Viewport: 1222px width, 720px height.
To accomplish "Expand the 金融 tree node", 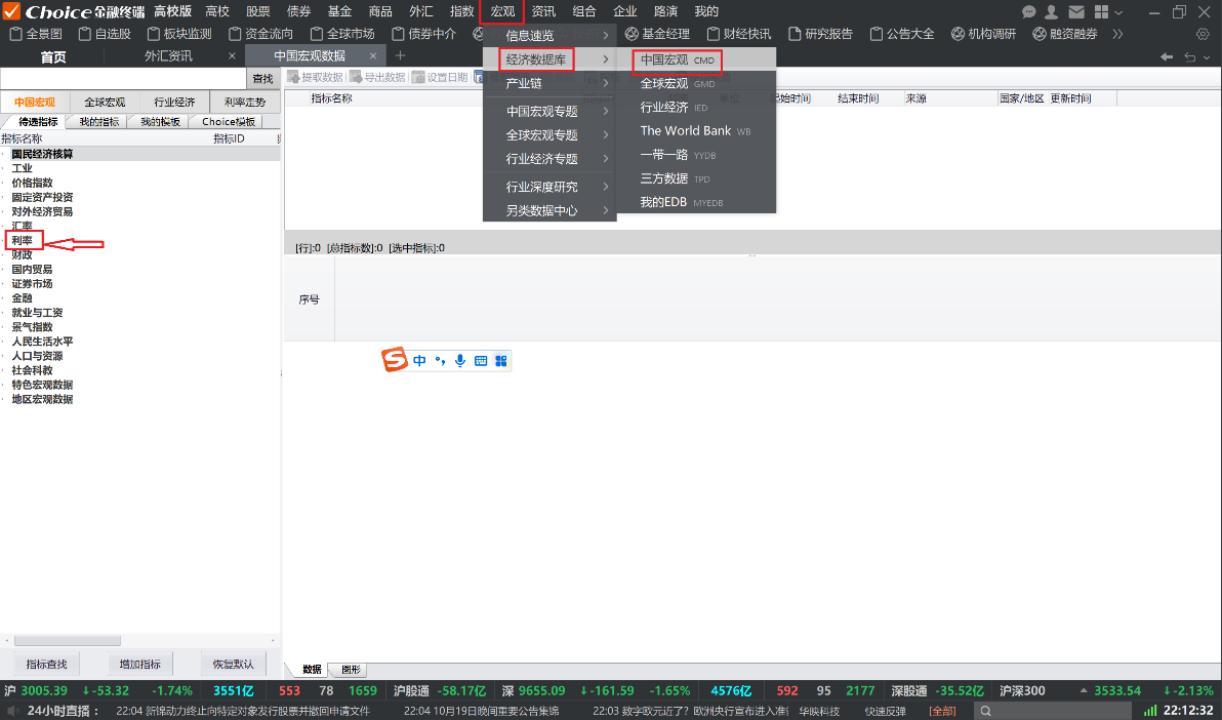I will (x=22, y=298).
